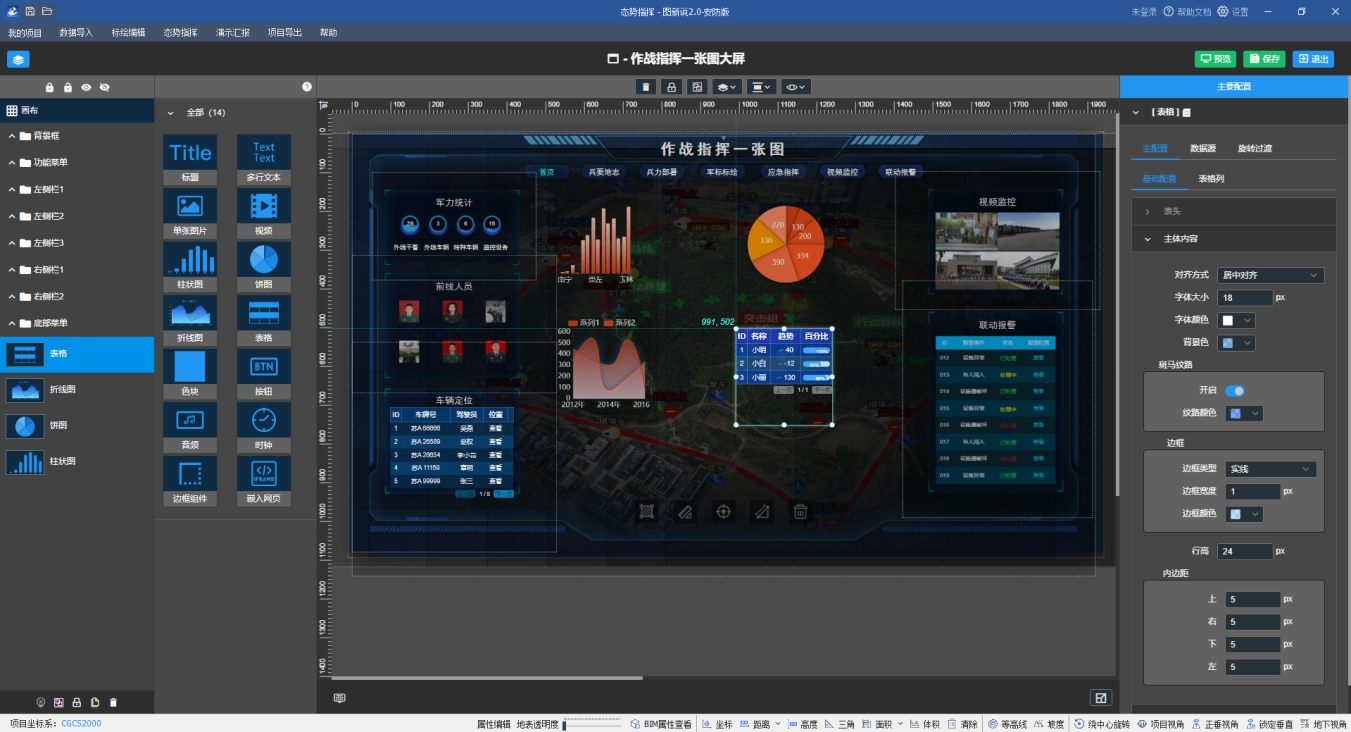Switch to the 旋转过渡 tab
Screen dimensions: 1351x732
pyautogui.click(x=1255, y=148)
